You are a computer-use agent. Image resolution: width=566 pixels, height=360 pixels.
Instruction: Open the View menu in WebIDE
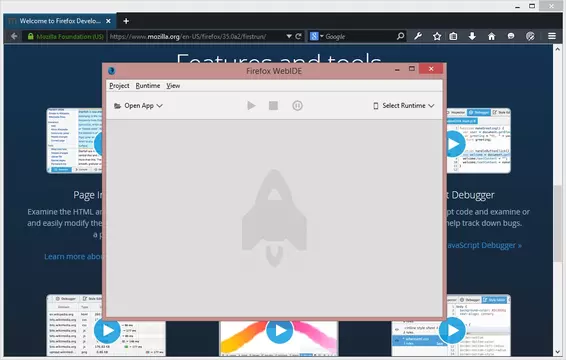click(x=173, y=86)
